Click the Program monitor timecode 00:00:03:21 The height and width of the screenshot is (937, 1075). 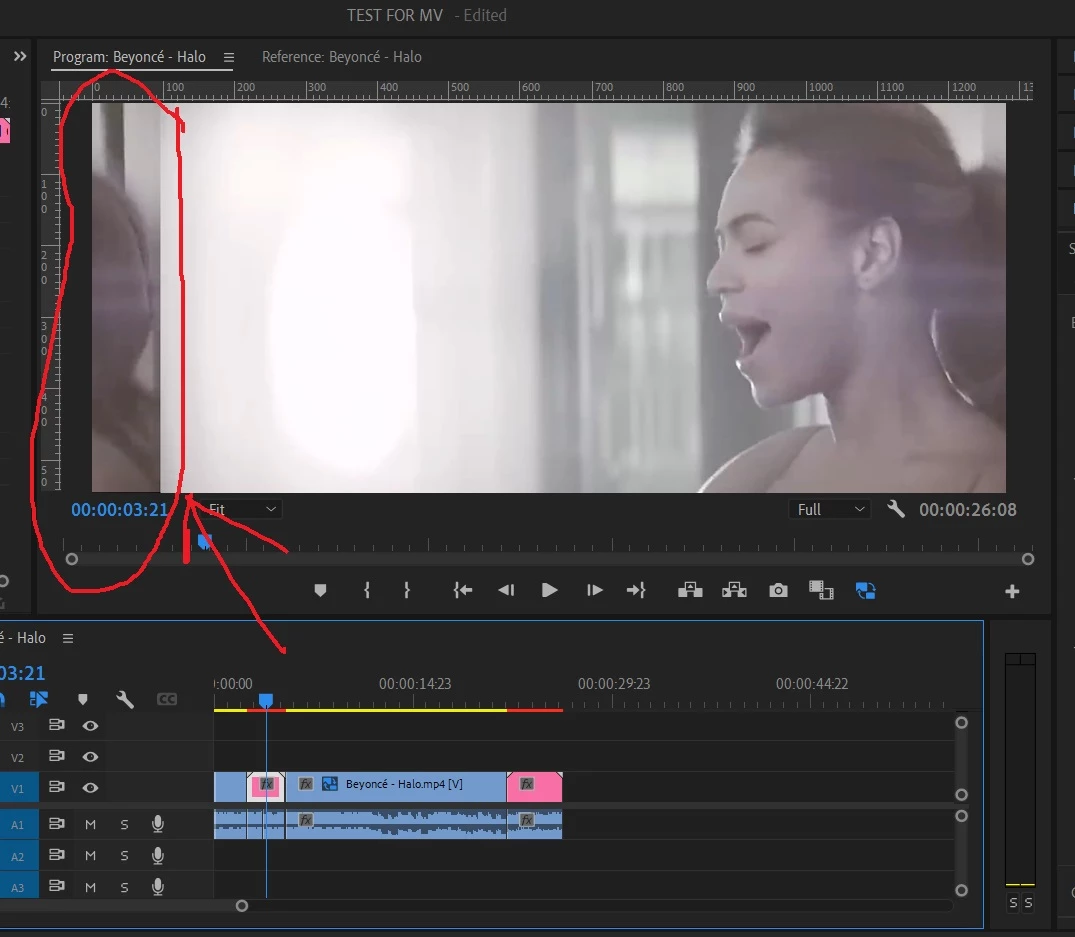tap(119, 509)
